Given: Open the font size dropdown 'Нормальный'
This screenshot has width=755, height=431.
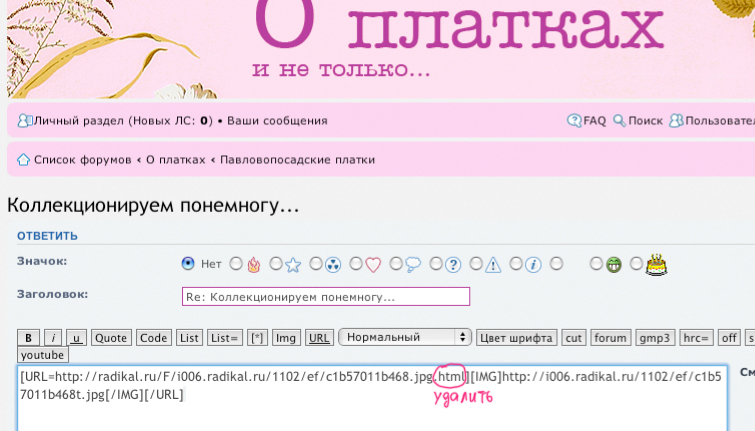Looking at the screenshot, I should point(405,338).
